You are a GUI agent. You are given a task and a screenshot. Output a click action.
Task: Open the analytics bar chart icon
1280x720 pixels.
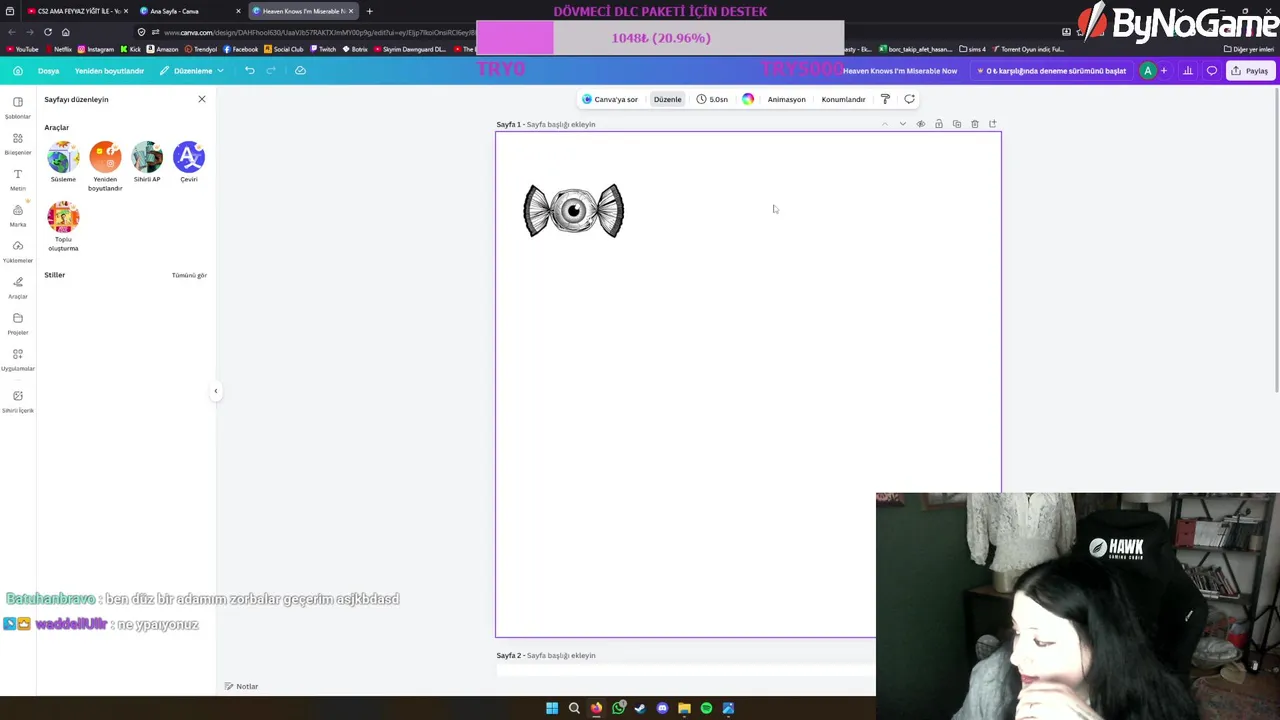(1188, 71)
